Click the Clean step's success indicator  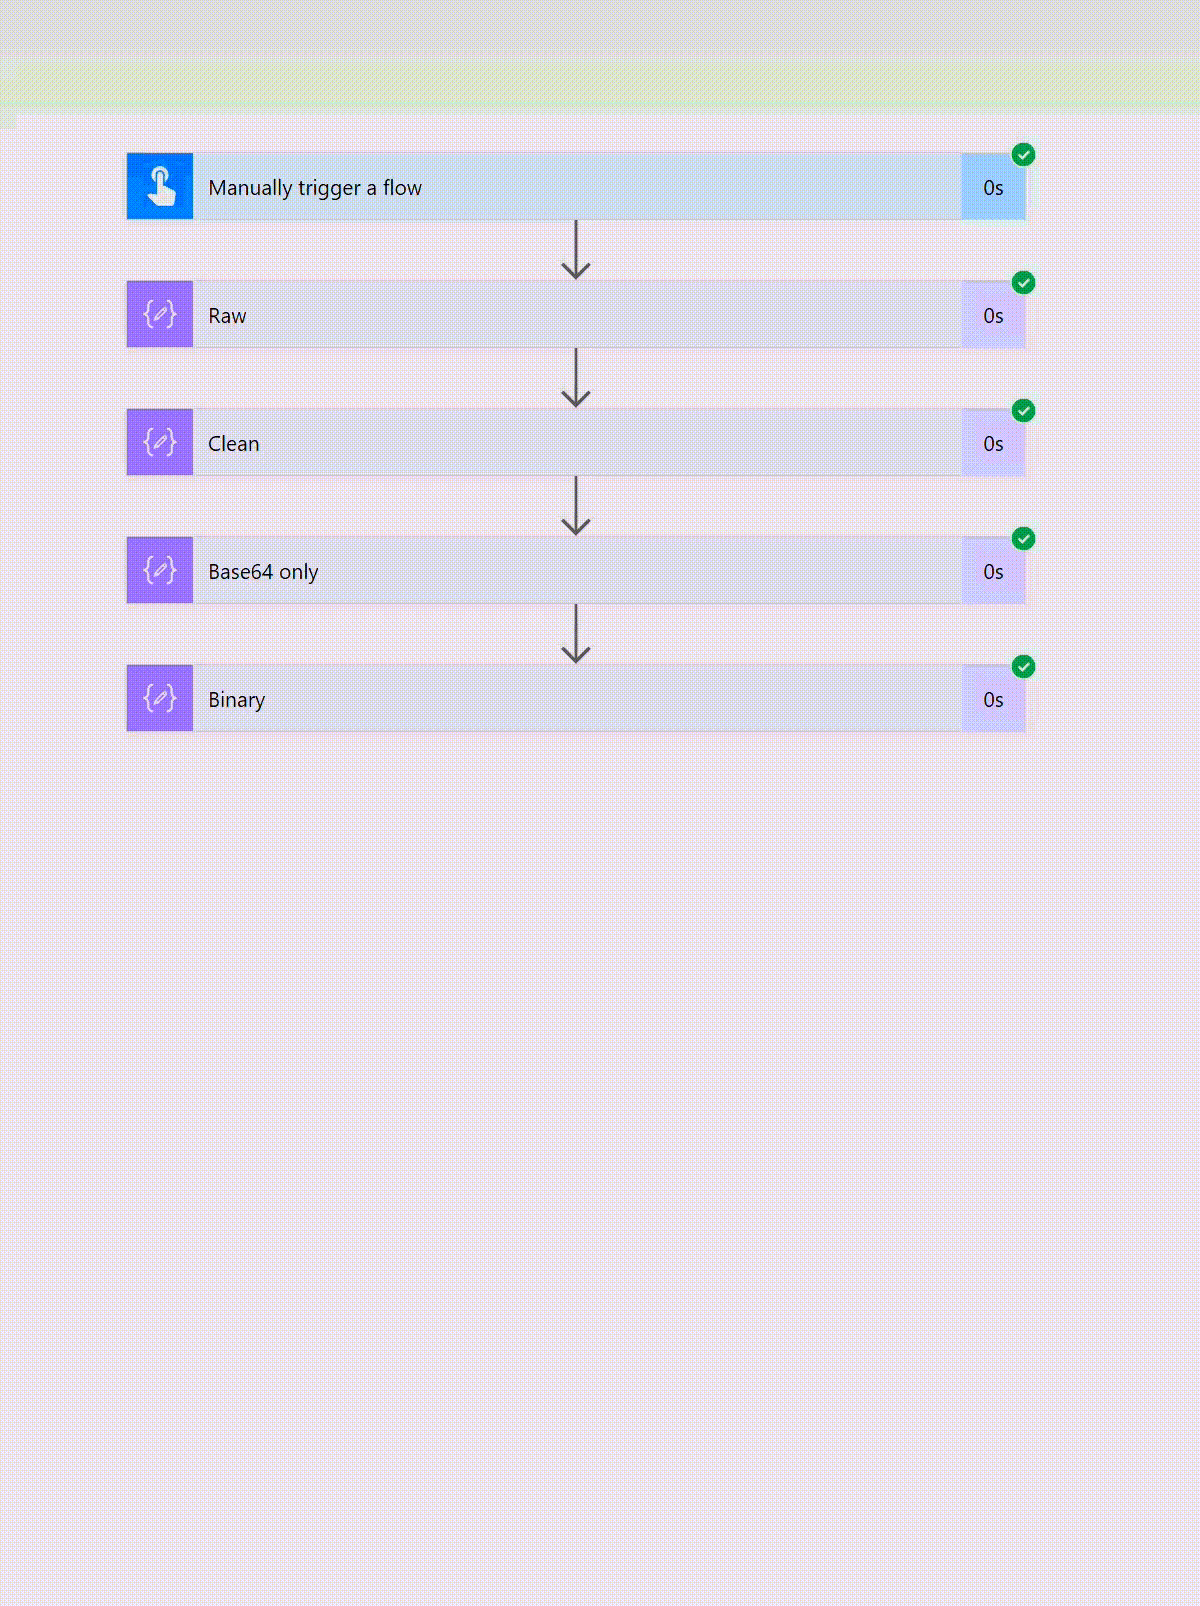coord(1024,410)
